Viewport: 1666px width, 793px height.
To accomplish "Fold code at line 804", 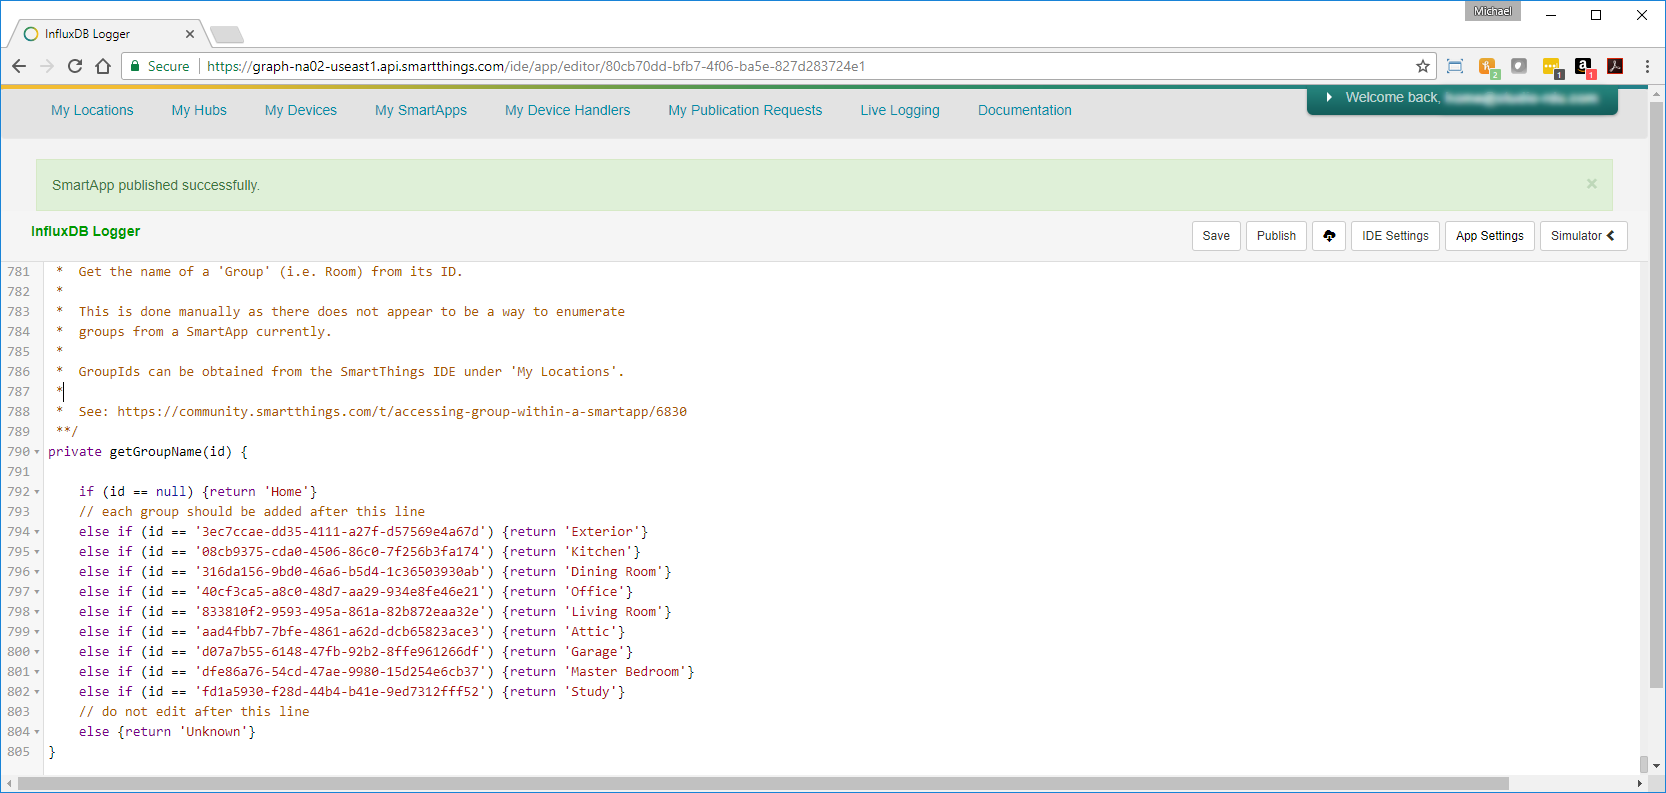I will (x=37, y=732).
